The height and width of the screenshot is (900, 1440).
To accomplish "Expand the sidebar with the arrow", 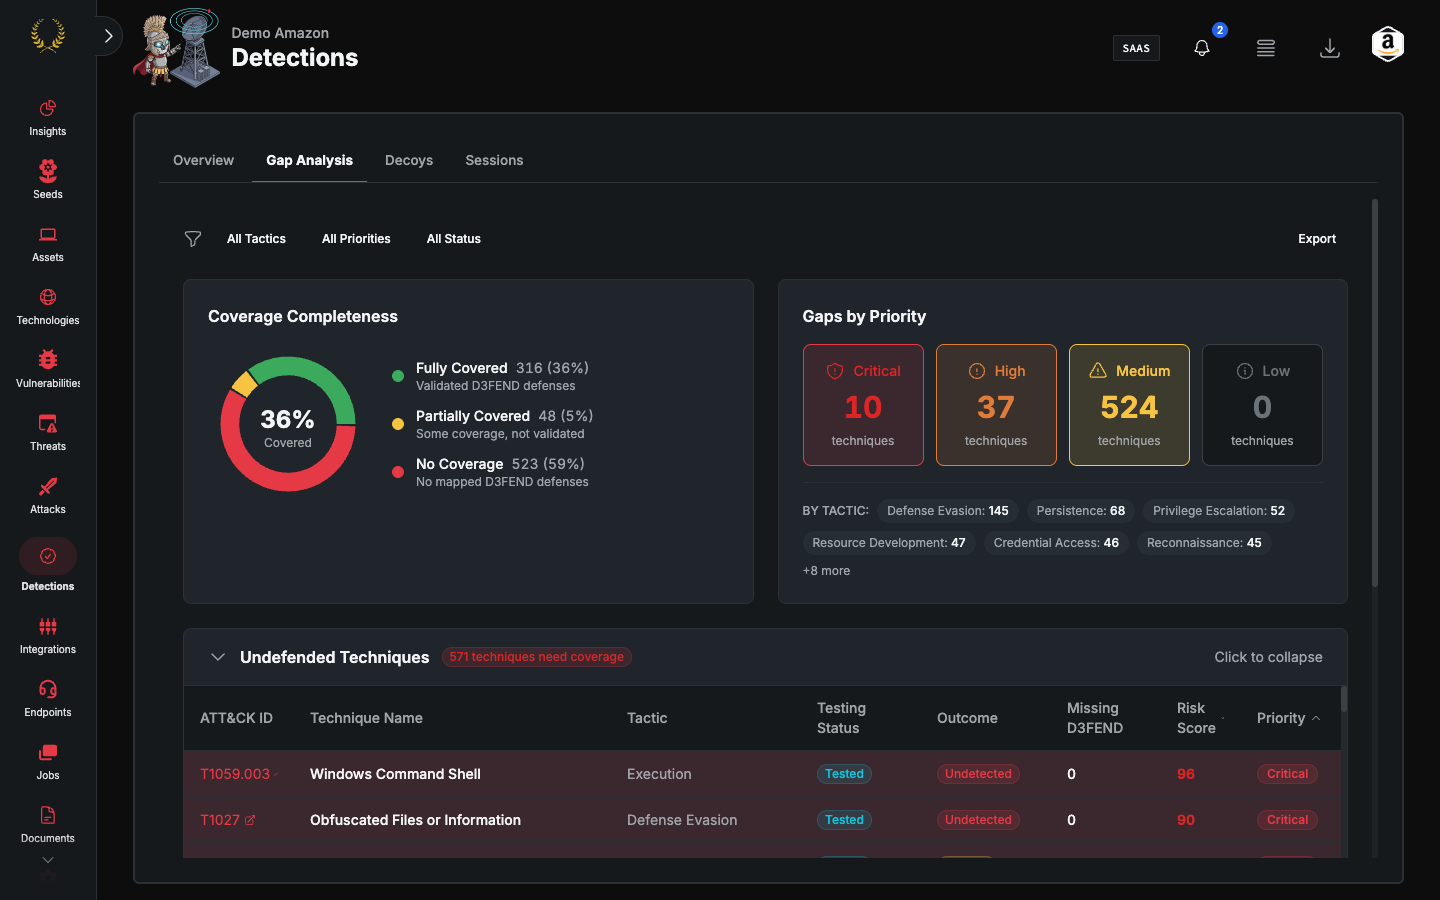I will tap(109, 36).
